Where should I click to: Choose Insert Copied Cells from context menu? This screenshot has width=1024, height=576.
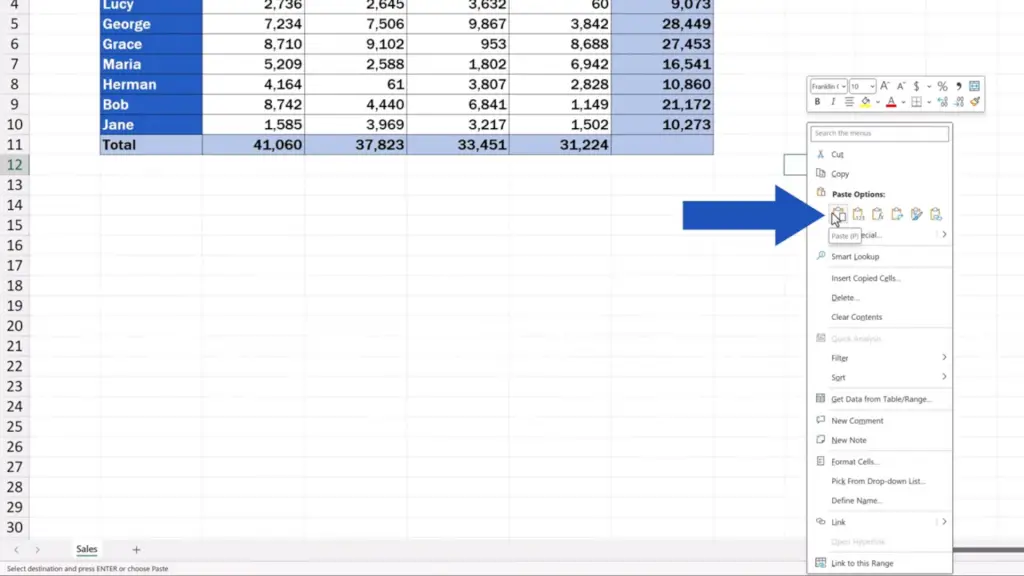pos(866,278)
